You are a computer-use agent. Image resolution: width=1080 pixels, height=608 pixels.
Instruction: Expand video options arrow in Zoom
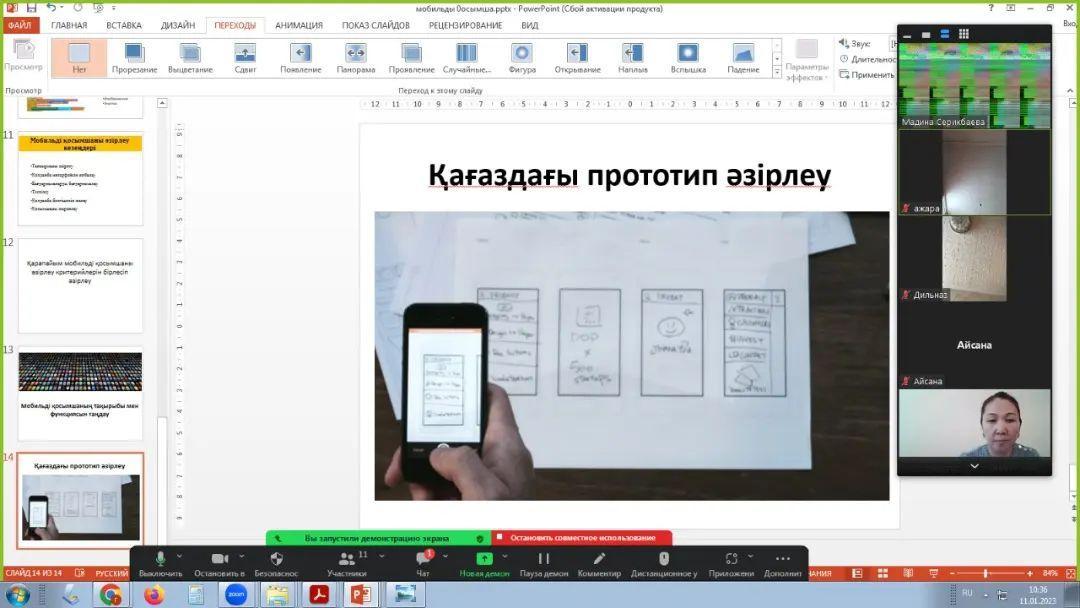coord(242,556)
